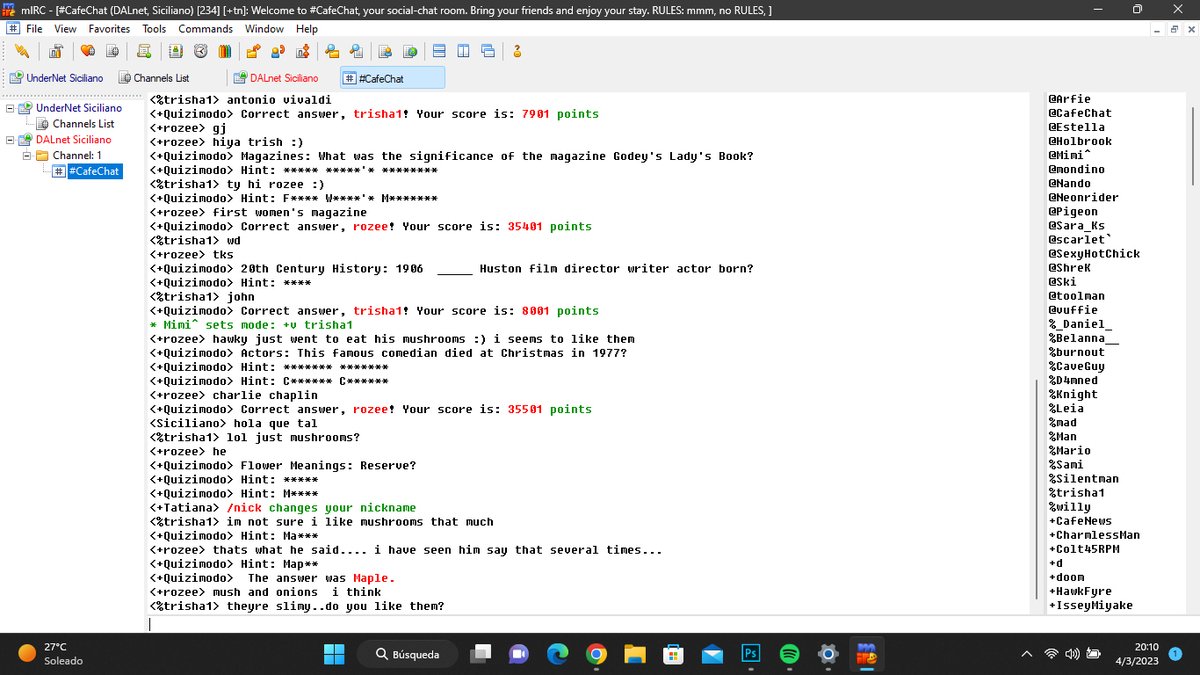Screen dimensions: 1200x675
Task: Click the About mIRC help icon
Action: [517, 51]
